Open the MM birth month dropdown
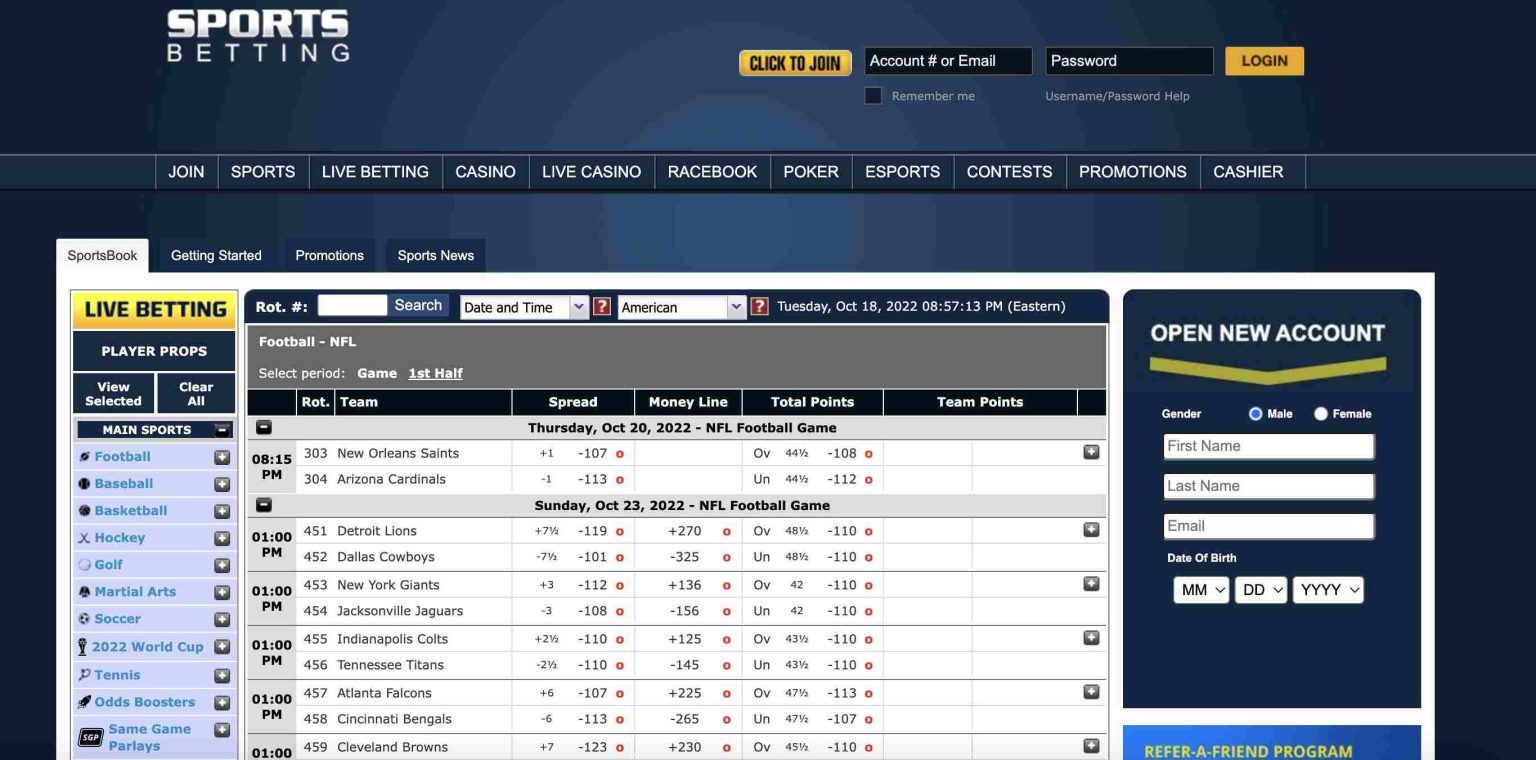 1200,590
